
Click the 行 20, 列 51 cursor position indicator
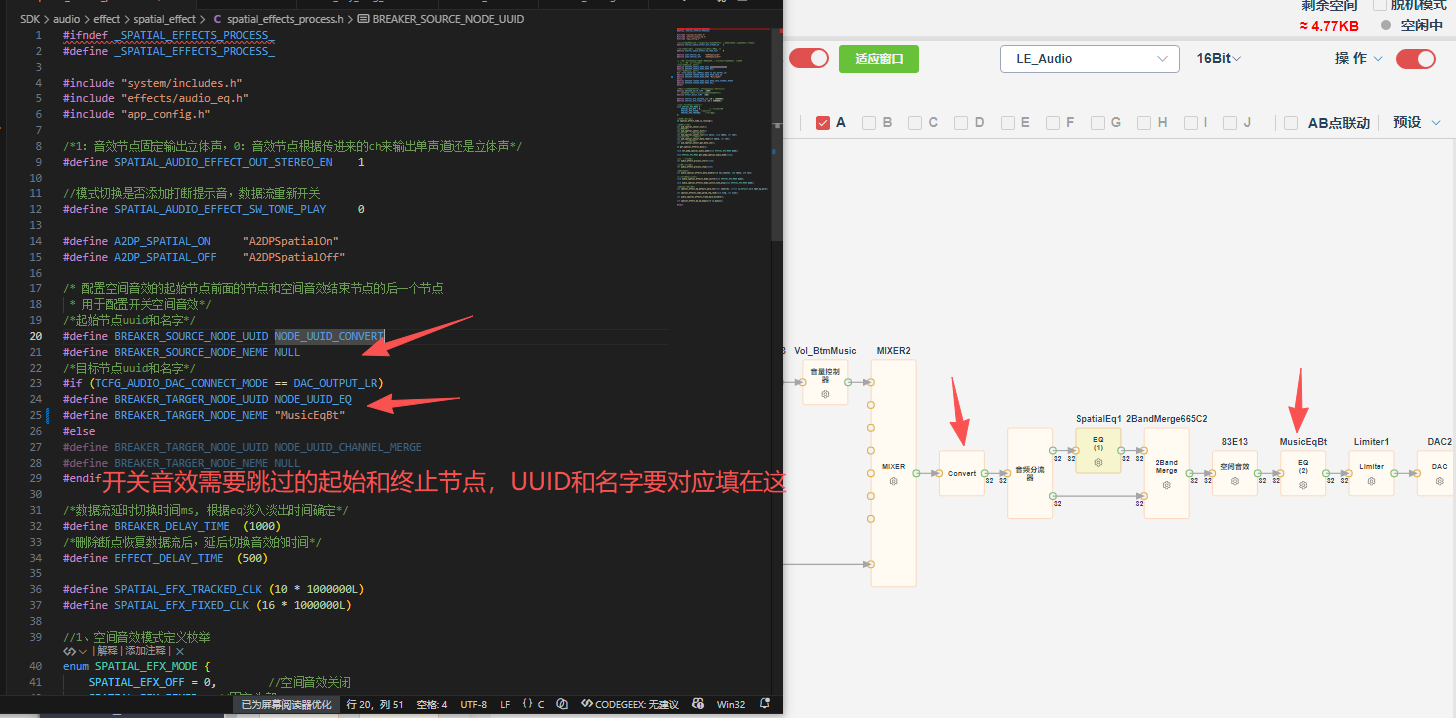(375, 704)
